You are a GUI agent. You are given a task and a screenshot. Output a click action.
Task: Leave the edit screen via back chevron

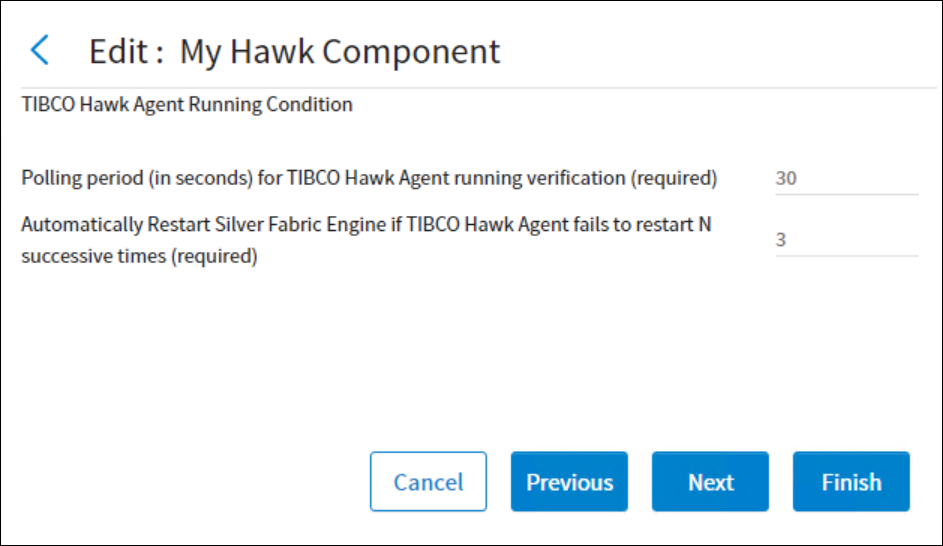(40, 50)
